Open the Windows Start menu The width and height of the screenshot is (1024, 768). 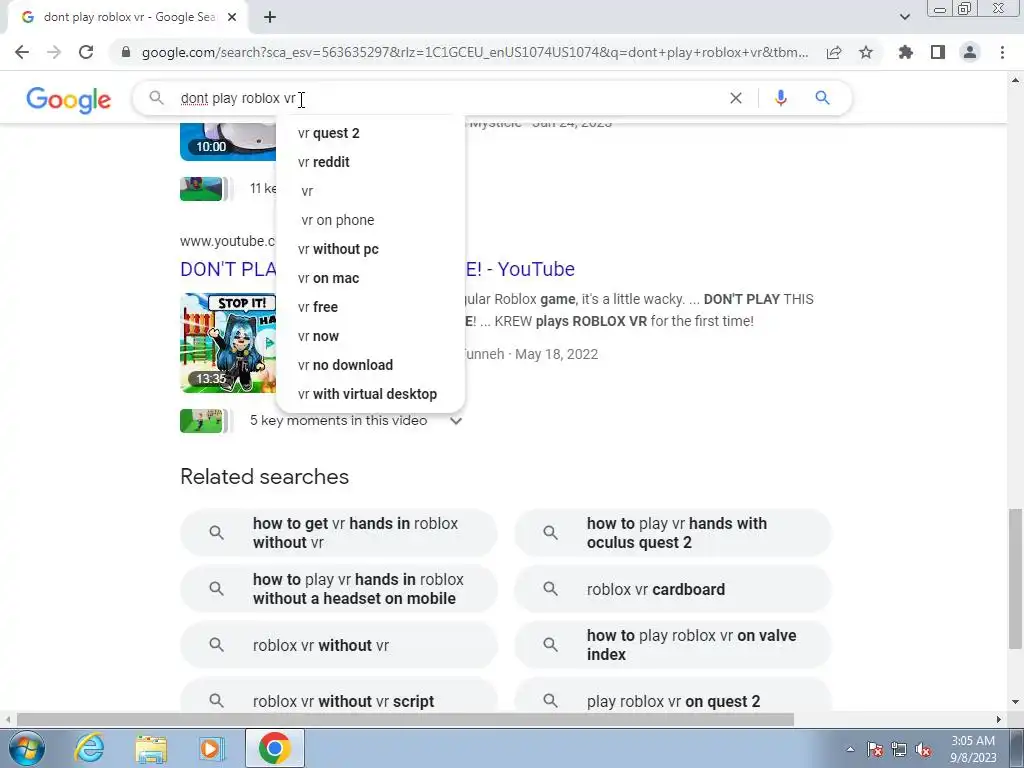[x=26, y=748]
